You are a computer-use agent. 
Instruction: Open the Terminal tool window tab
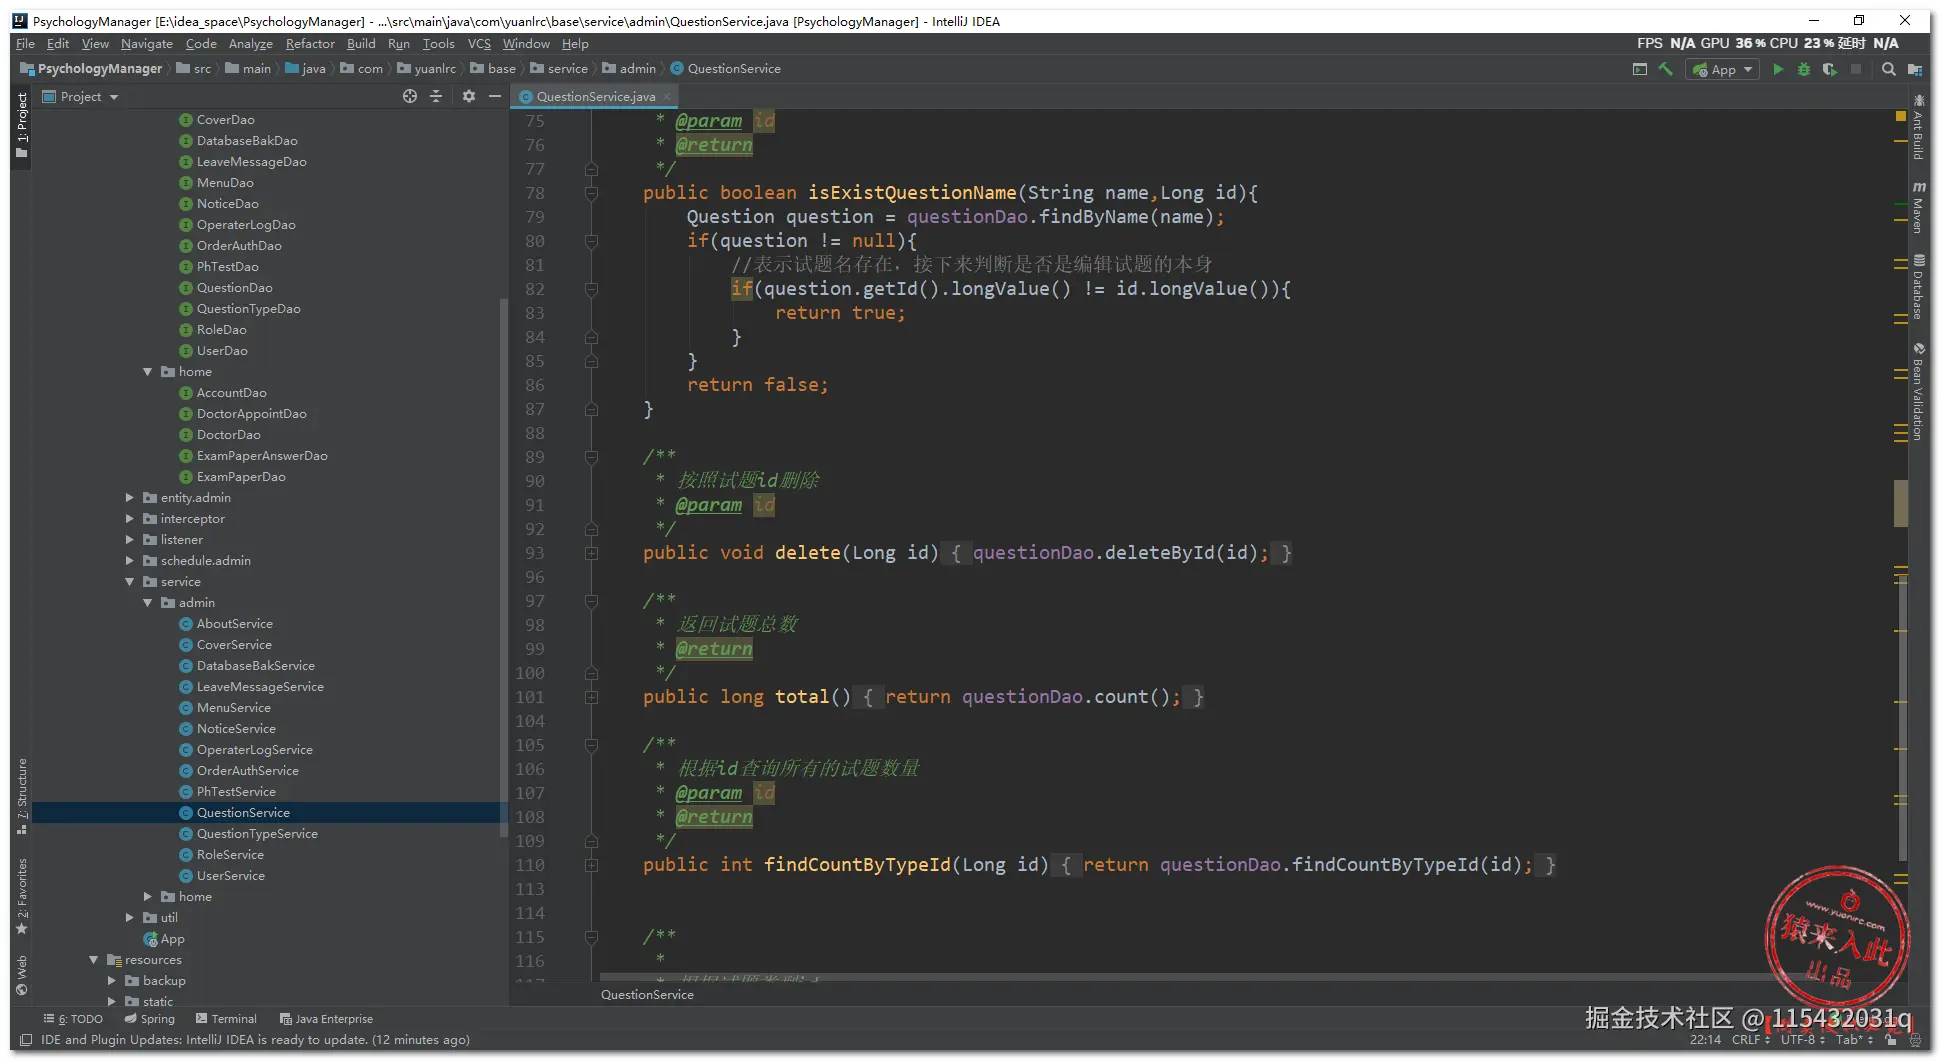point(226,1019)
